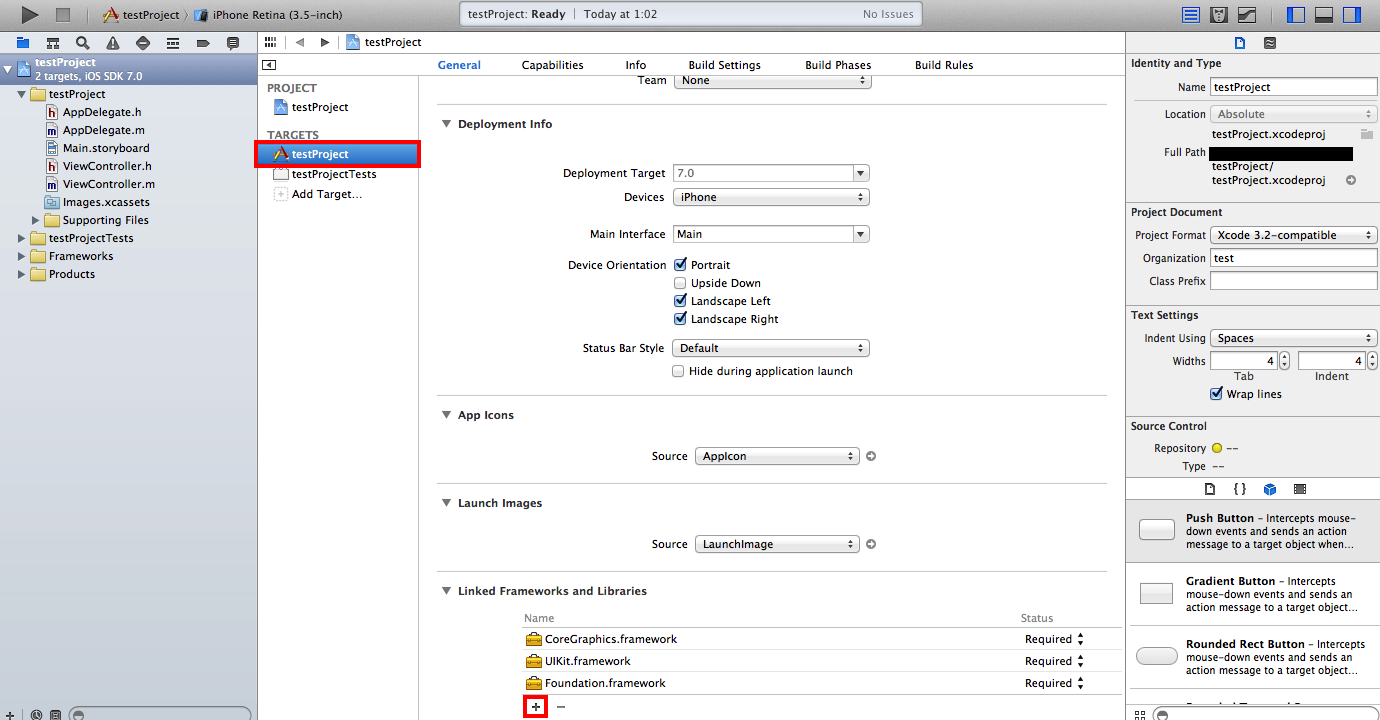Open the Project navigator folder icon
This screenshot has height=720, width=1380.
(x=23, y=43)
